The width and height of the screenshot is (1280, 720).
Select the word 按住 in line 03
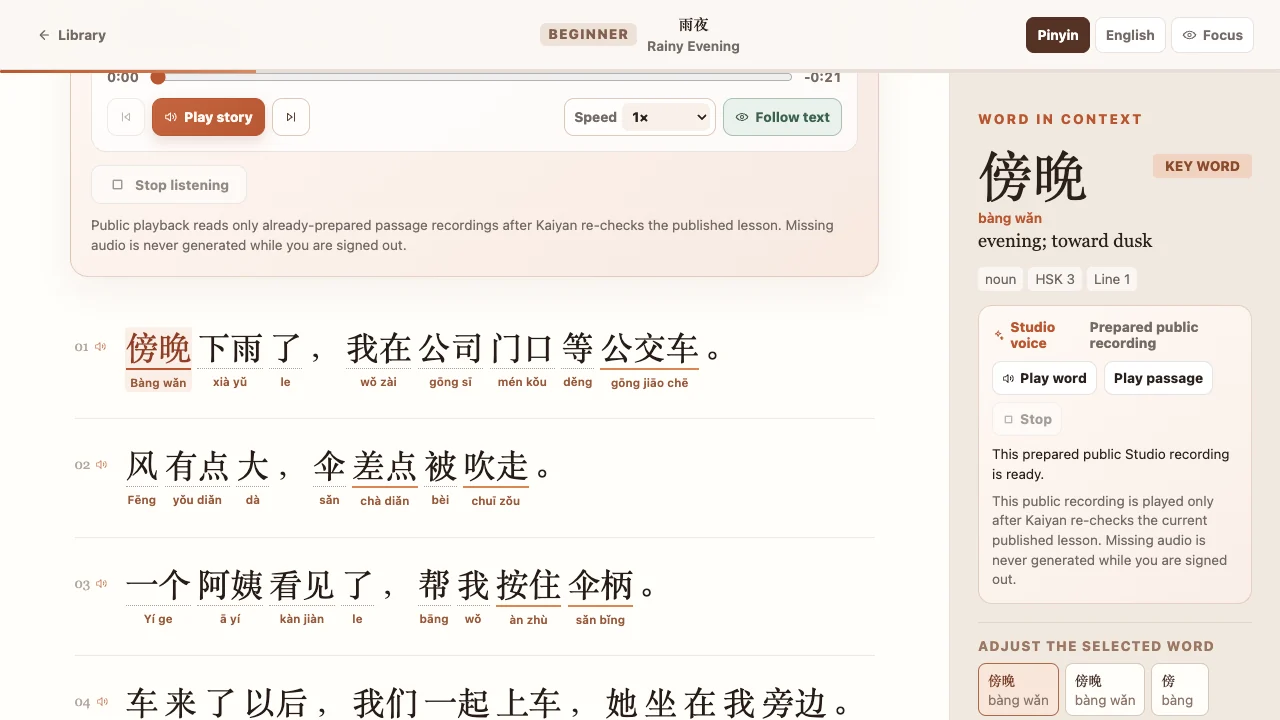click(529, 597)
